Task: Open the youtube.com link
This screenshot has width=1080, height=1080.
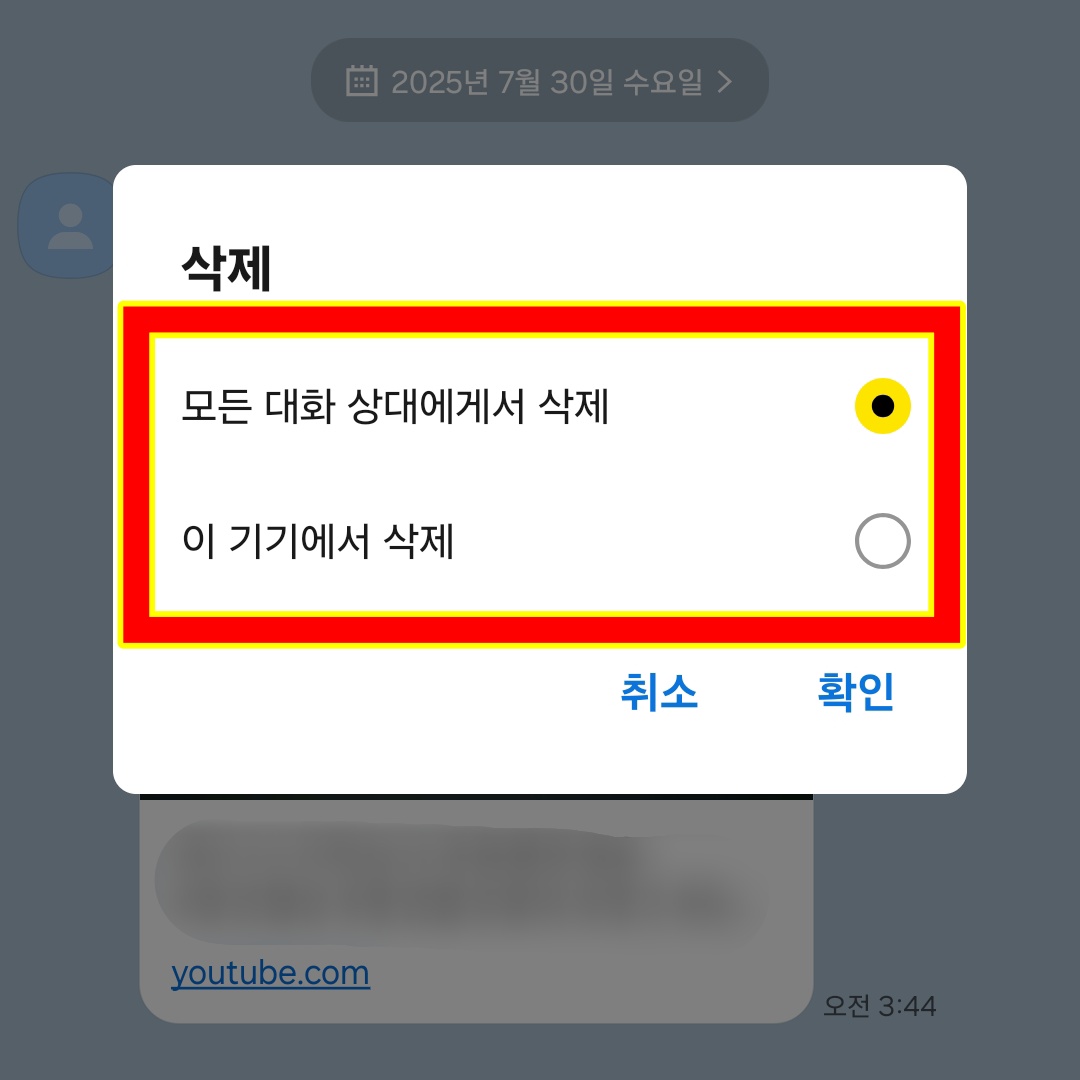Action: (x=270, y=973)
